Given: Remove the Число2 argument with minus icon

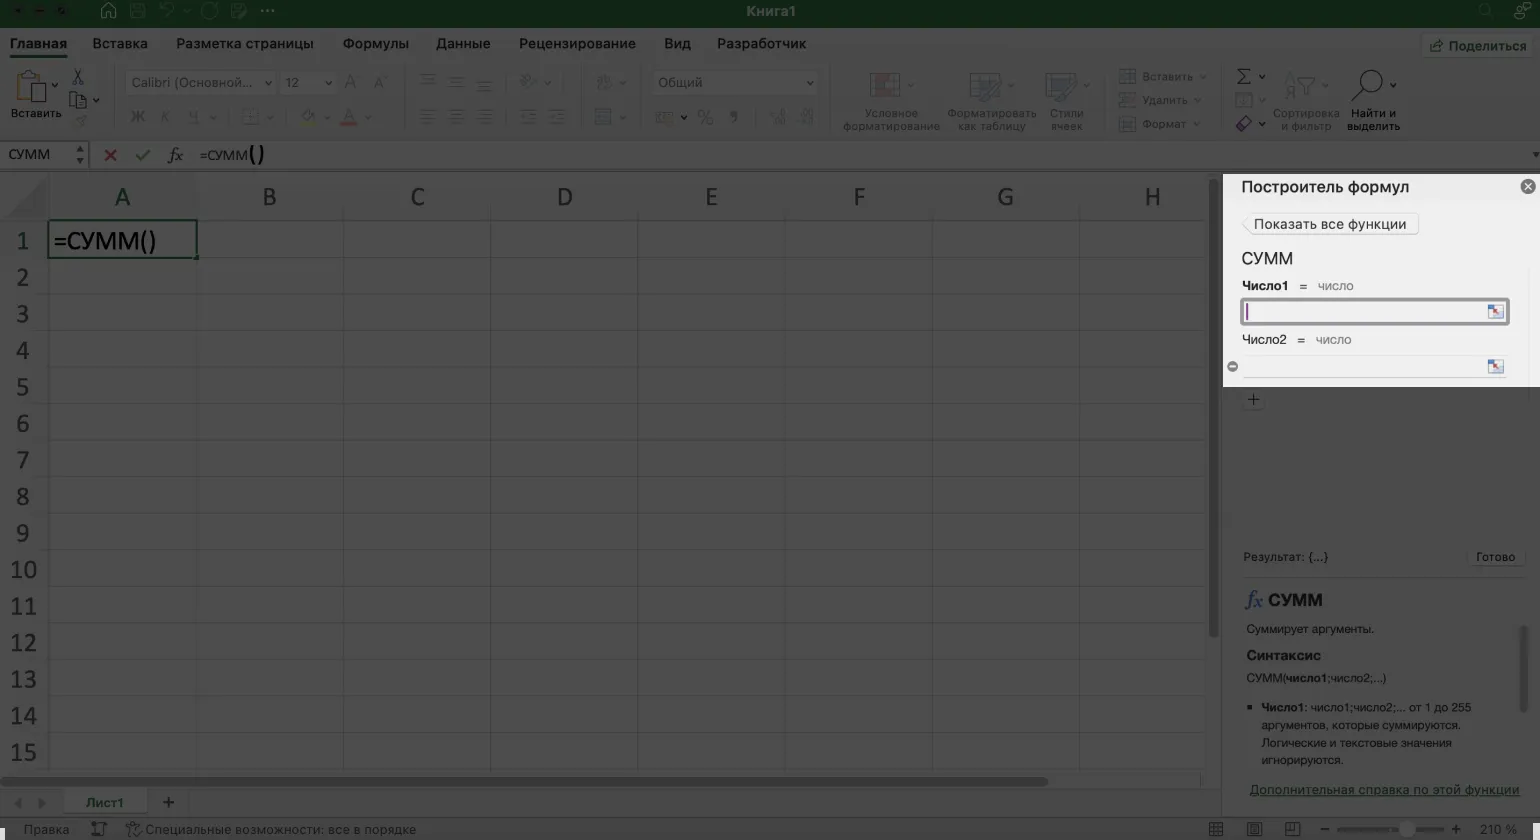Looking at the screenshot, I should 1232,366.
